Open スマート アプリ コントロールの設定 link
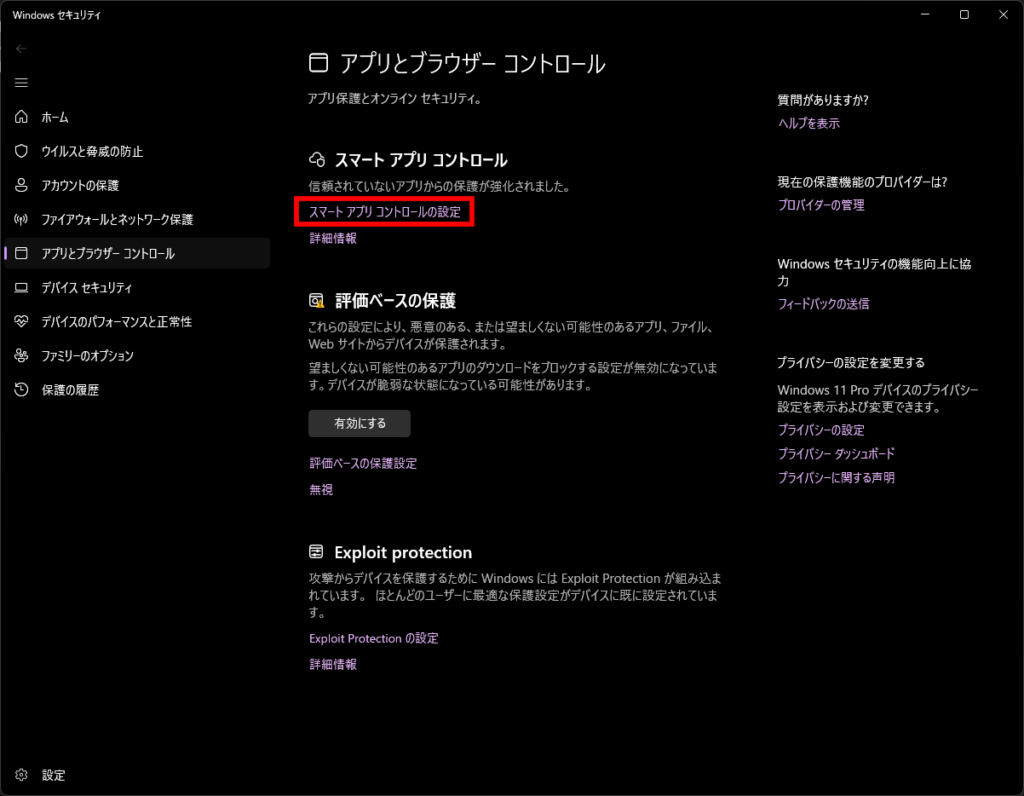The width and height of the screenshot is (1024, 796). [385, 212]
